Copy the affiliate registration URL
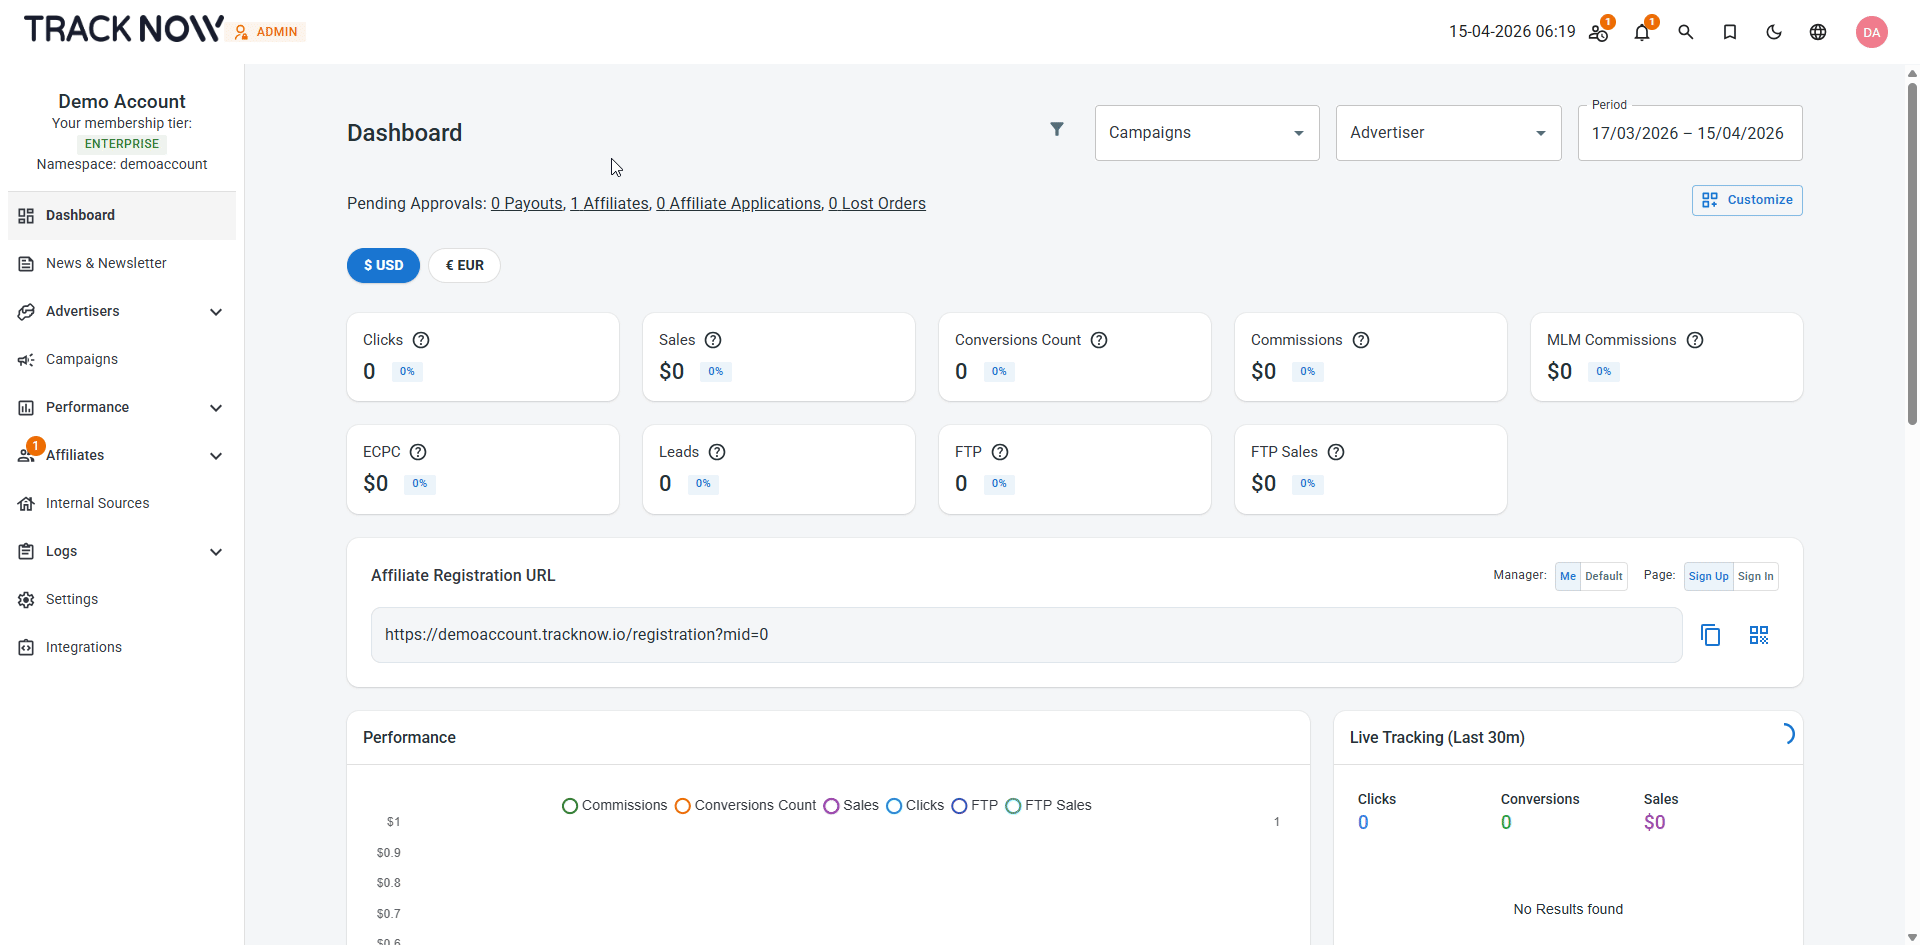 pyautogui.click(x=1711, y=635)
